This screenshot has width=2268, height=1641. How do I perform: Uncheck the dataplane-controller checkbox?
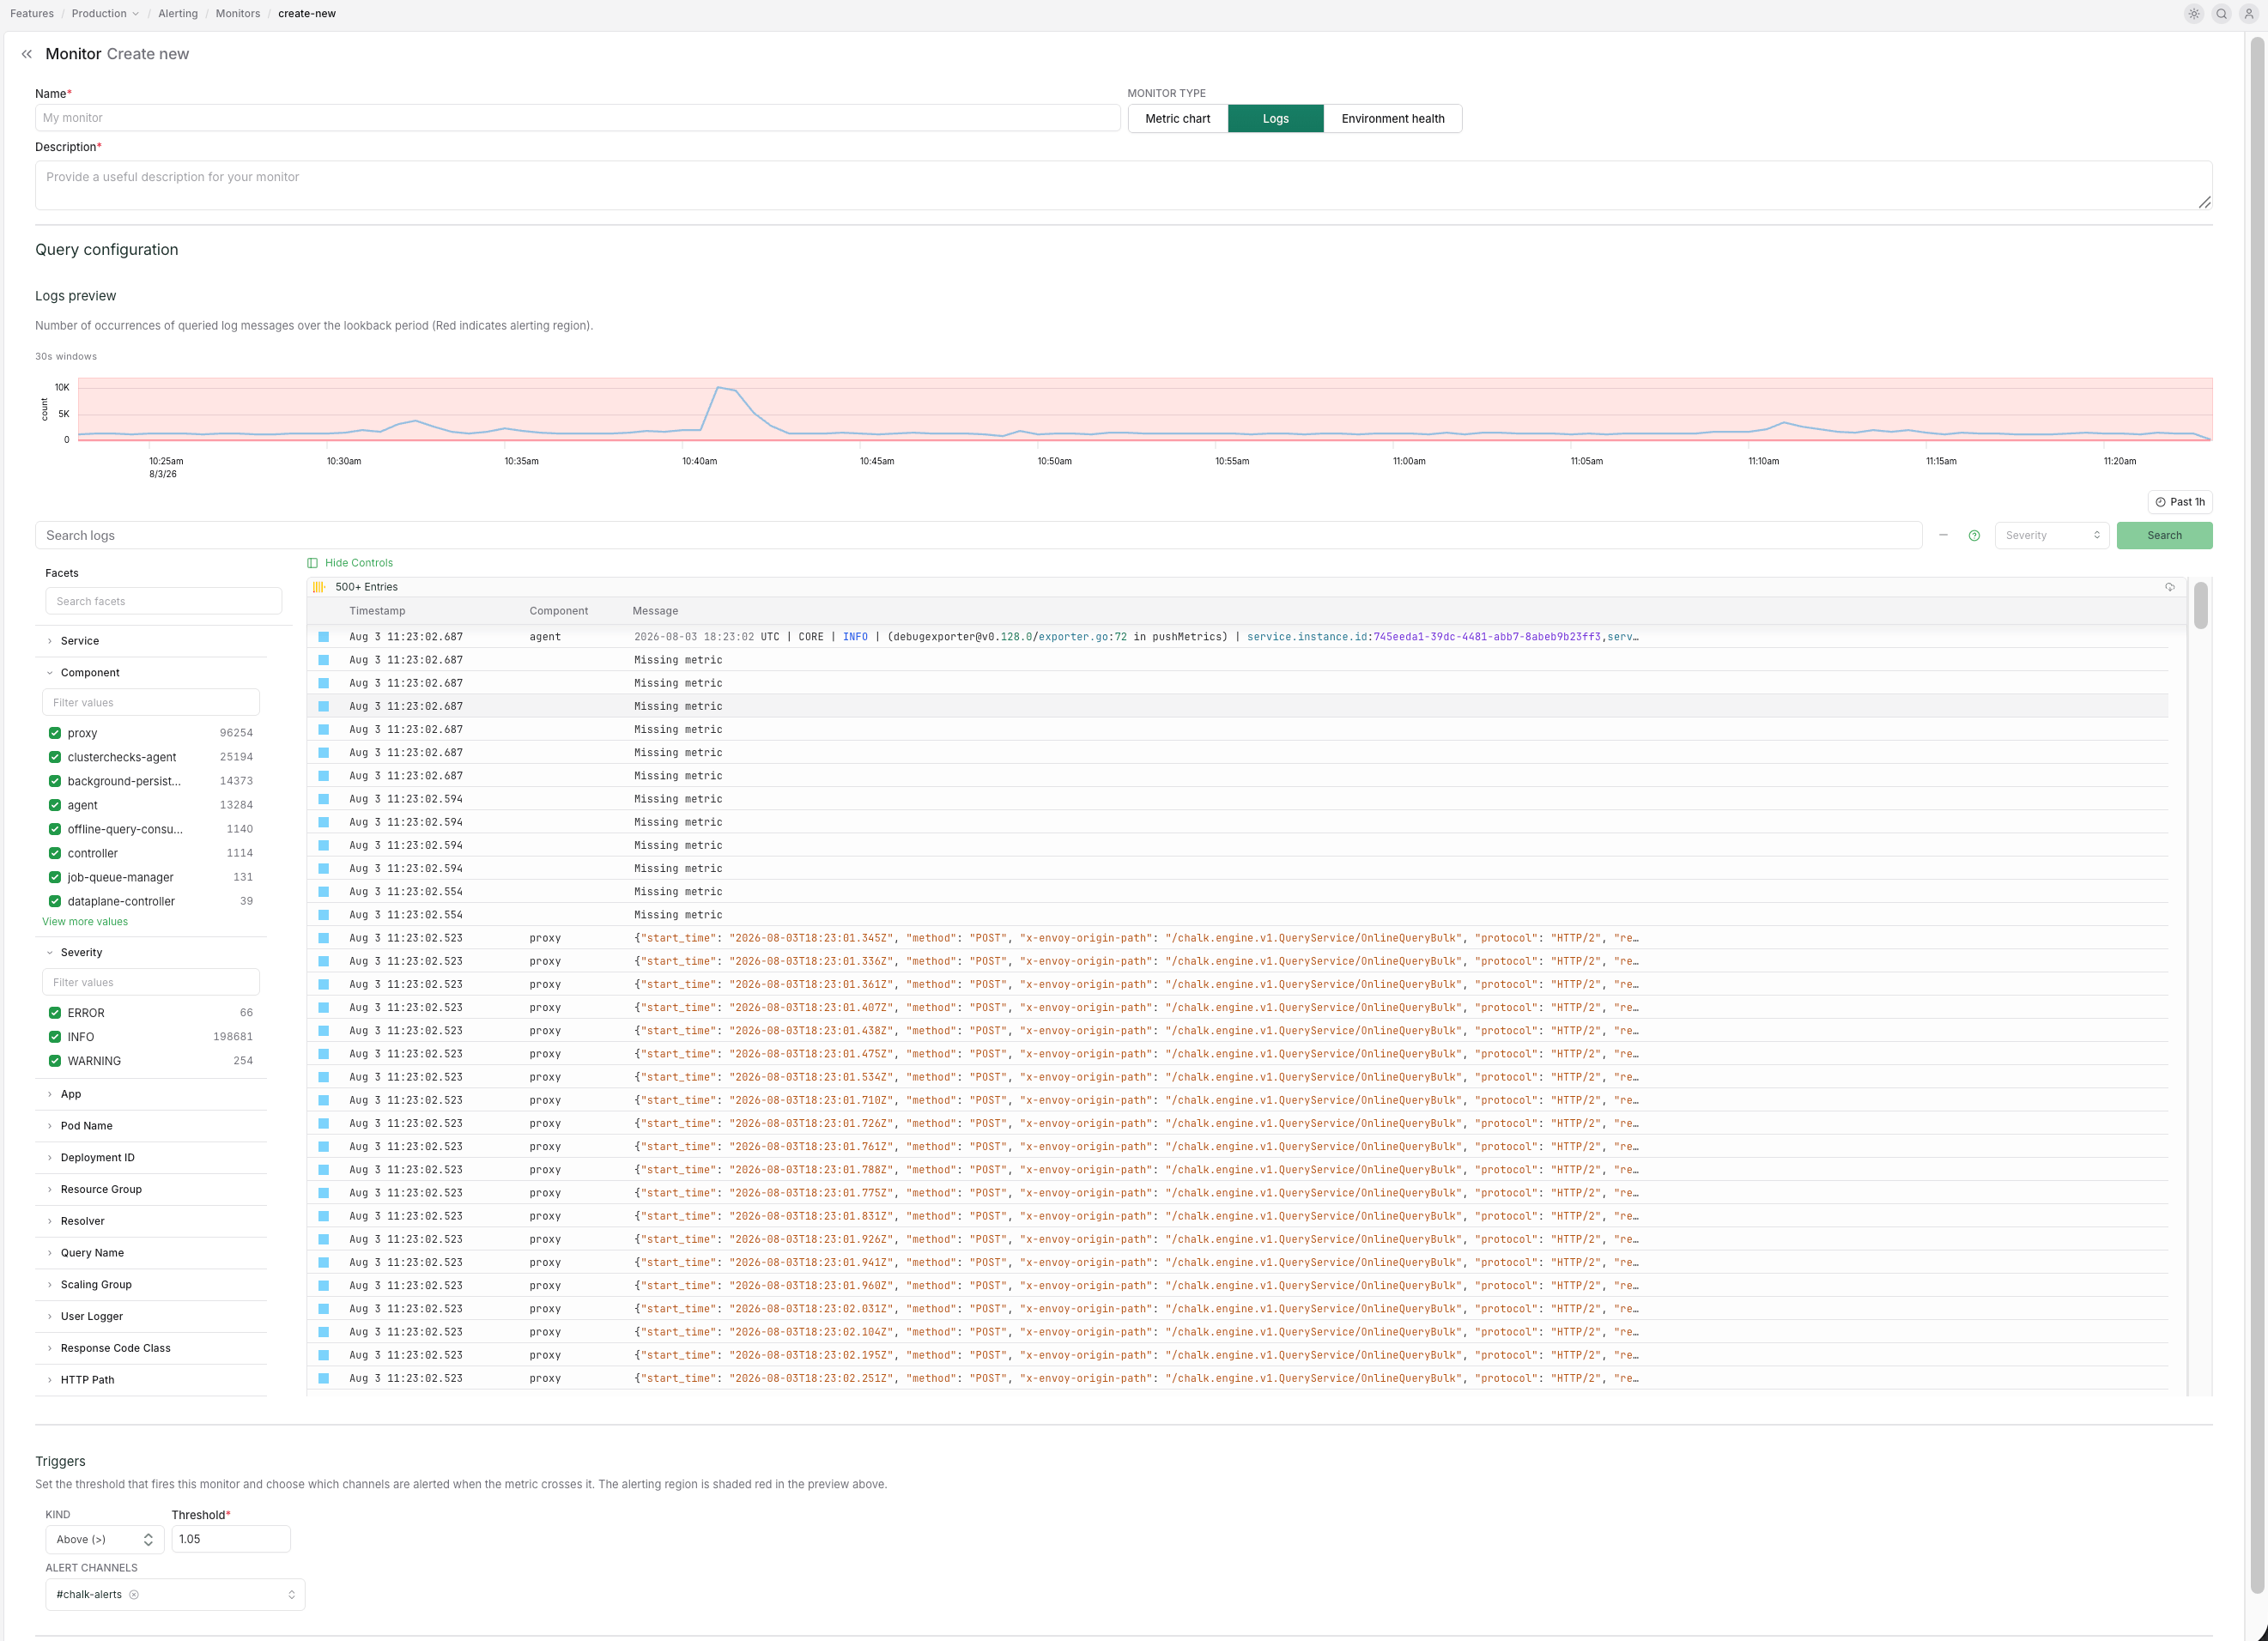point(55,901)
